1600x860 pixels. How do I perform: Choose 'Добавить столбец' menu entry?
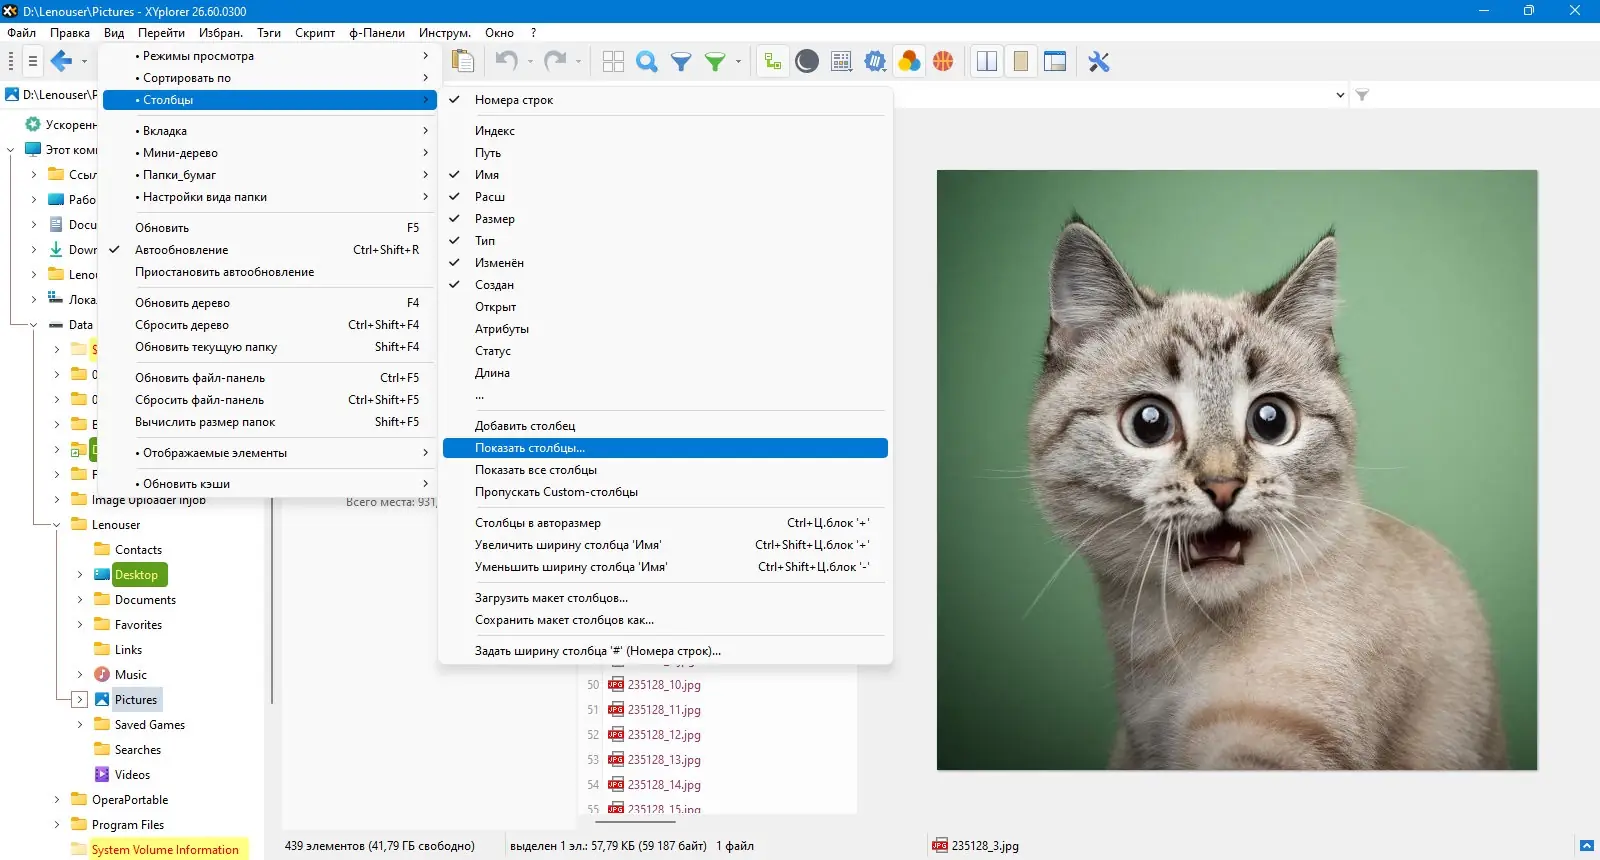pyautogui.click(x=665, y=426)
